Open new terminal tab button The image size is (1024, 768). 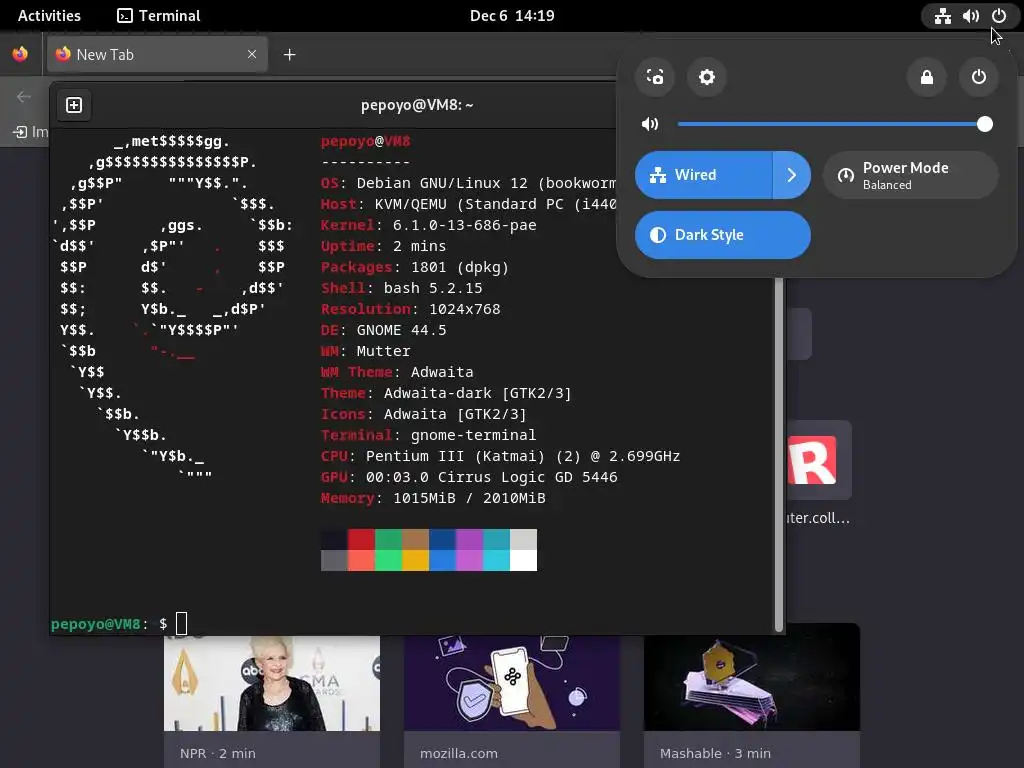click(x=74, y=105)
